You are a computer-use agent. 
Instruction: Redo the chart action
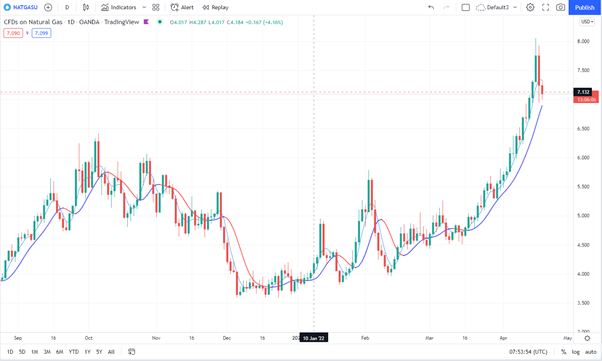(446, 7)
